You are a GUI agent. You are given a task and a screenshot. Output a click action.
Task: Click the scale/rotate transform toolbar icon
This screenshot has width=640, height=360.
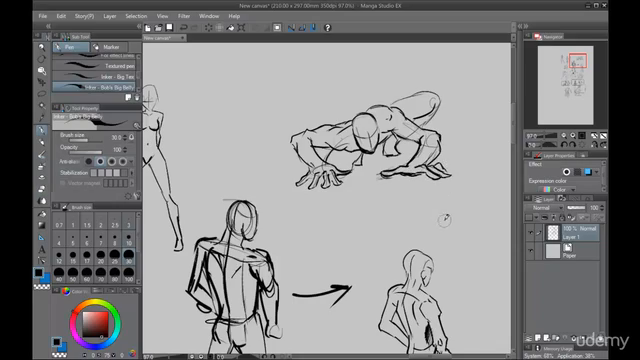pyautogui.click(x=241, y=28)
